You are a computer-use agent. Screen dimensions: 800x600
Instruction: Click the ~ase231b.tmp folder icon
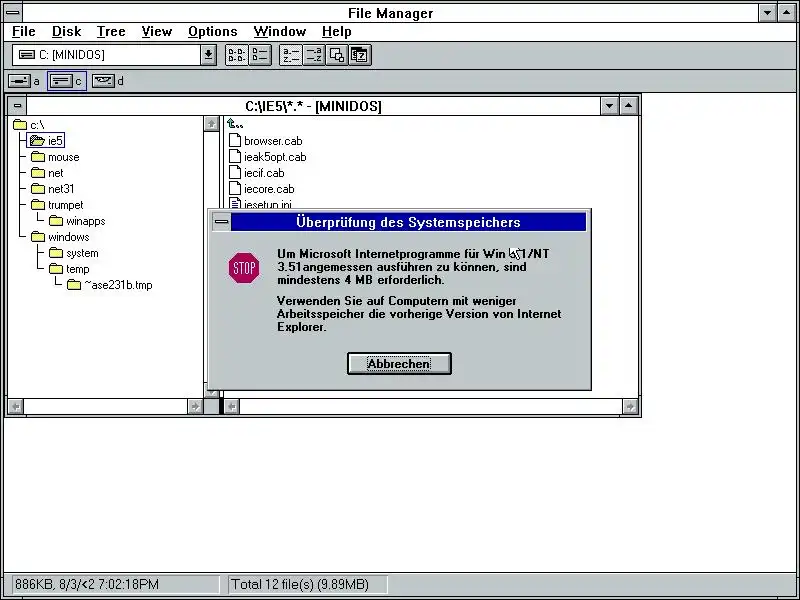pyautogui.click(x=74, y=285)
